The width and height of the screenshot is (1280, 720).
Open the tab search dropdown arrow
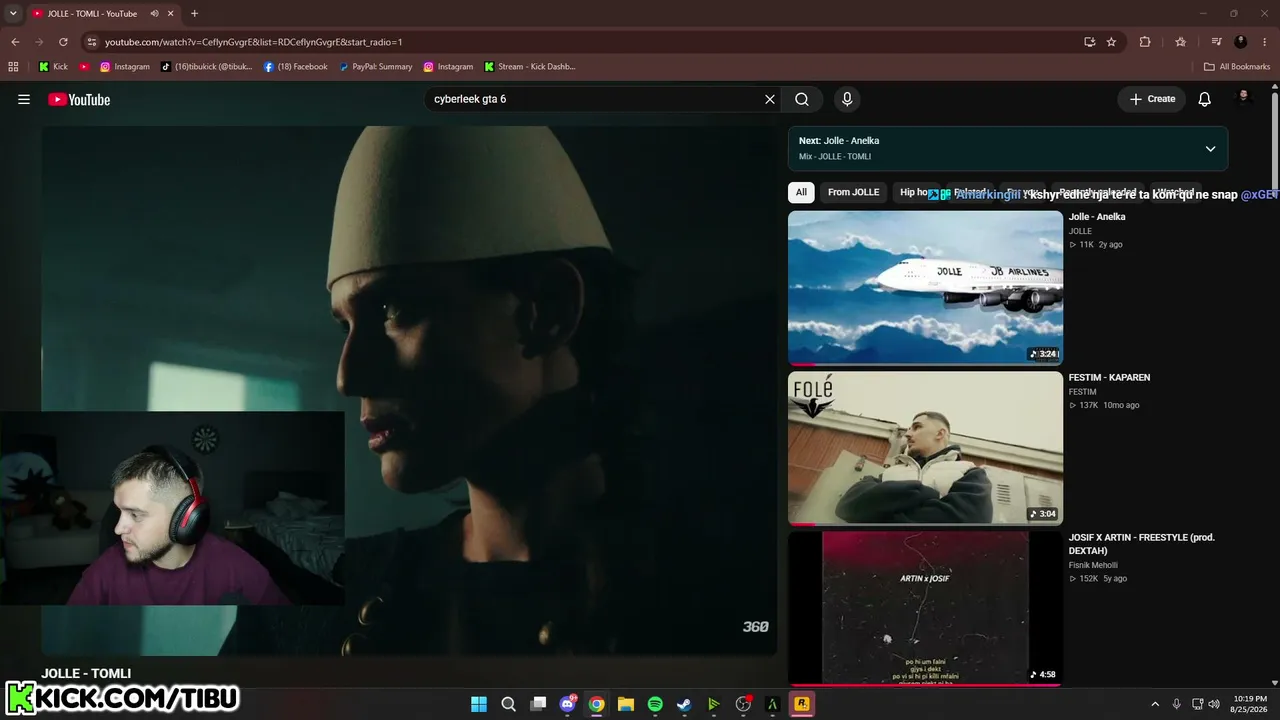[13, 14]
